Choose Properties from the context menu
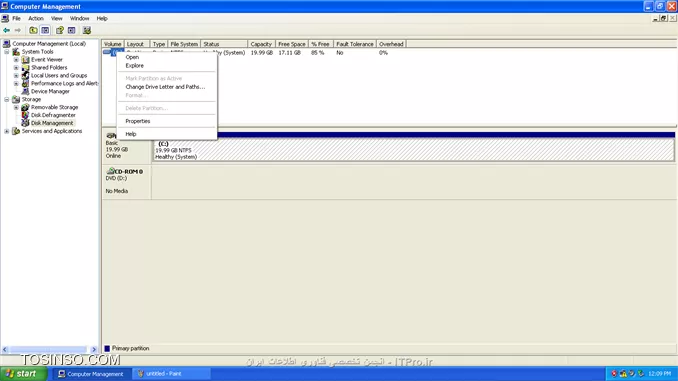This screenshot has height=381, width=678. tap(167, 121)
